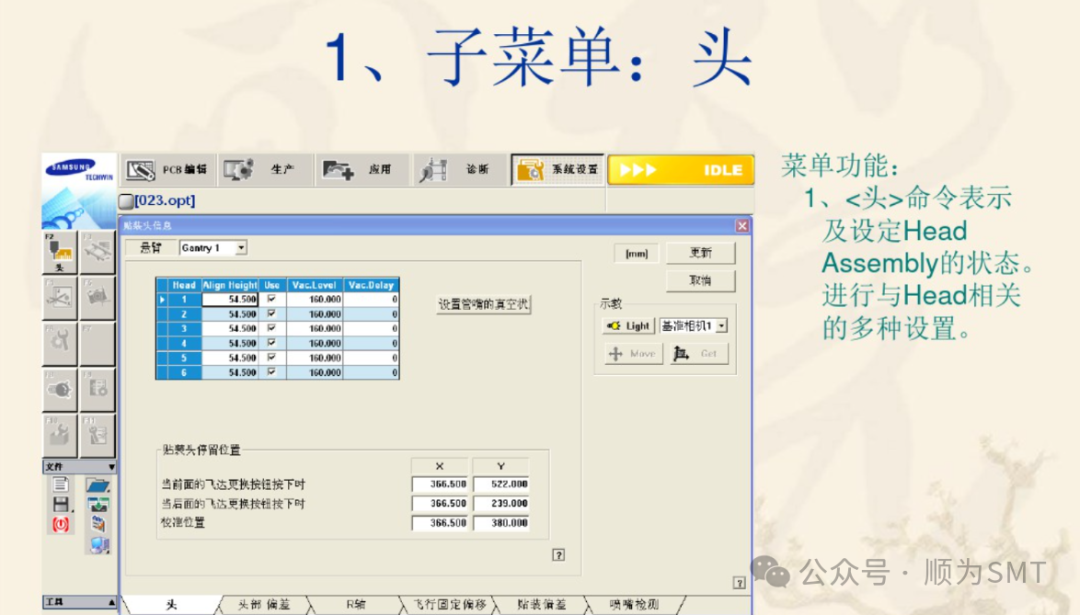The image size is (1080, 615).
Task: Click the Light button
Action: click(x=629, y=326)
